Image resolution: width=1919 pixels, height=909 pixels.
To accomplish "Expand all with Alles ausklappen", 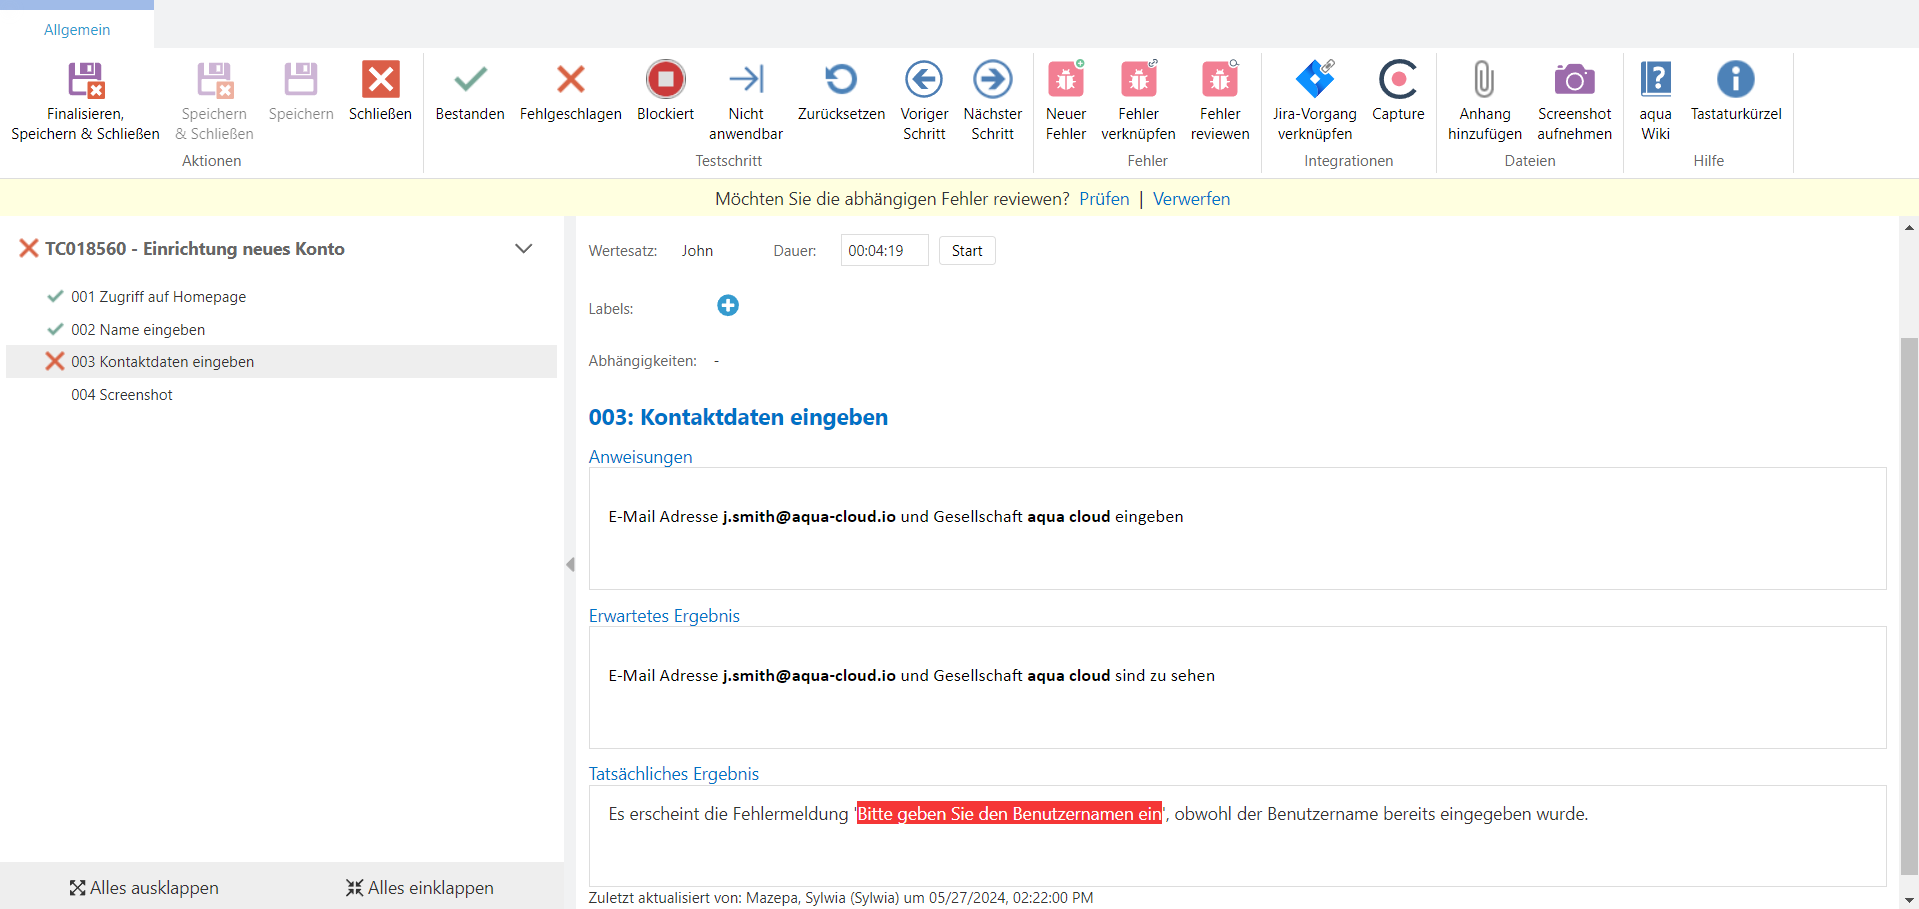I will 144,888.
